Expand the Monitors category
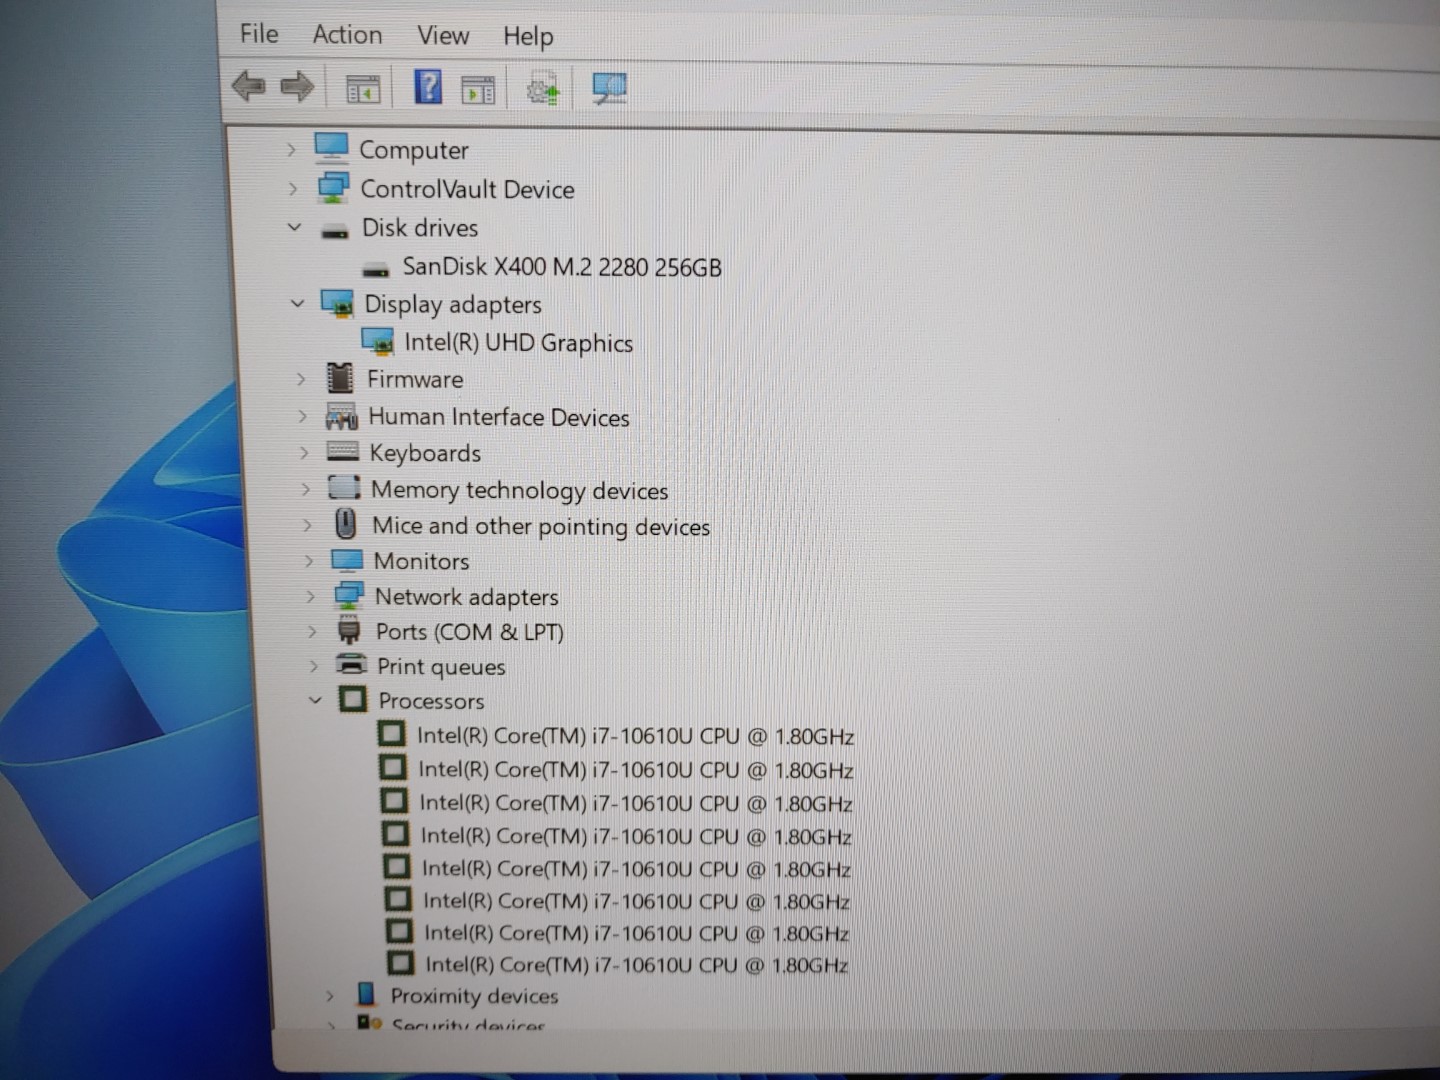This screenshot has width=1440, height=1080. [x=309, y=561]
